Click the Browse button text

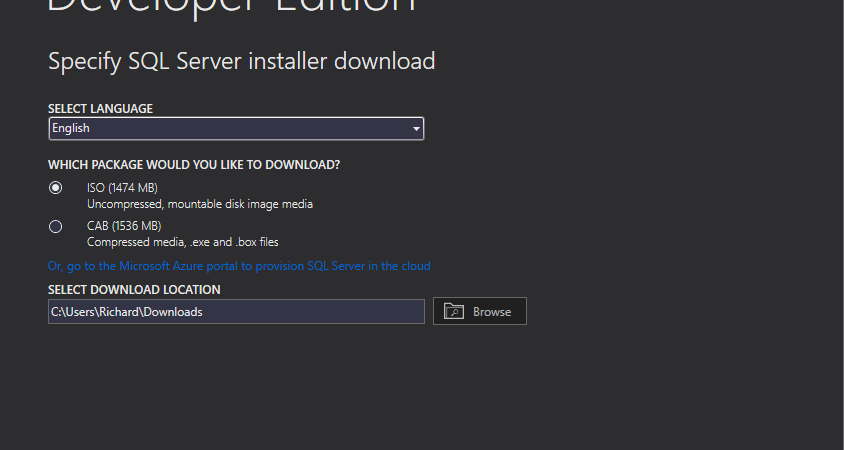click(492, 312)
